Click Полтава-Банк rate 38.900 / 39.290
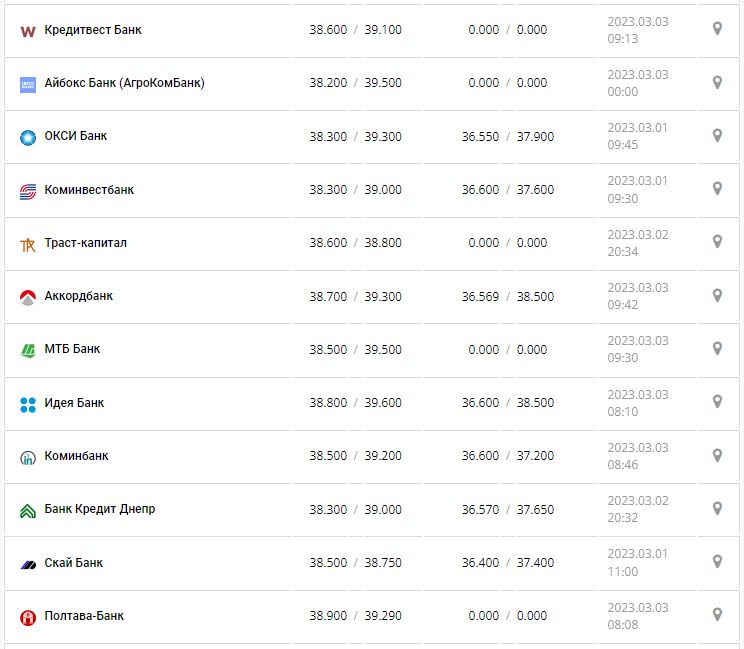Viewport: 744px width, 649px height. click(355, 616)
